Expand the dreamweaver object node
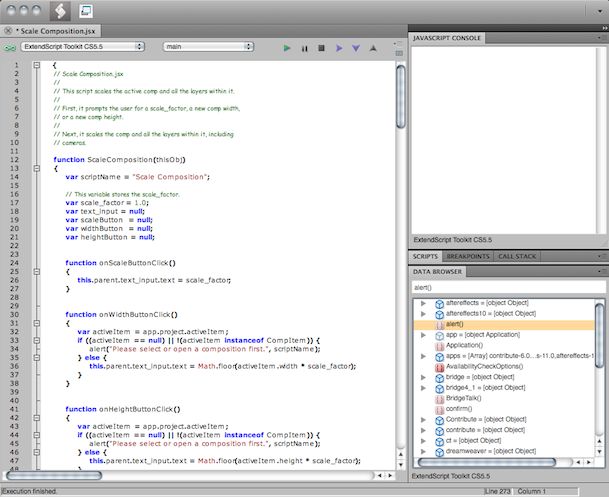Screen dimensions: 609x497 (x=423, y=452)
